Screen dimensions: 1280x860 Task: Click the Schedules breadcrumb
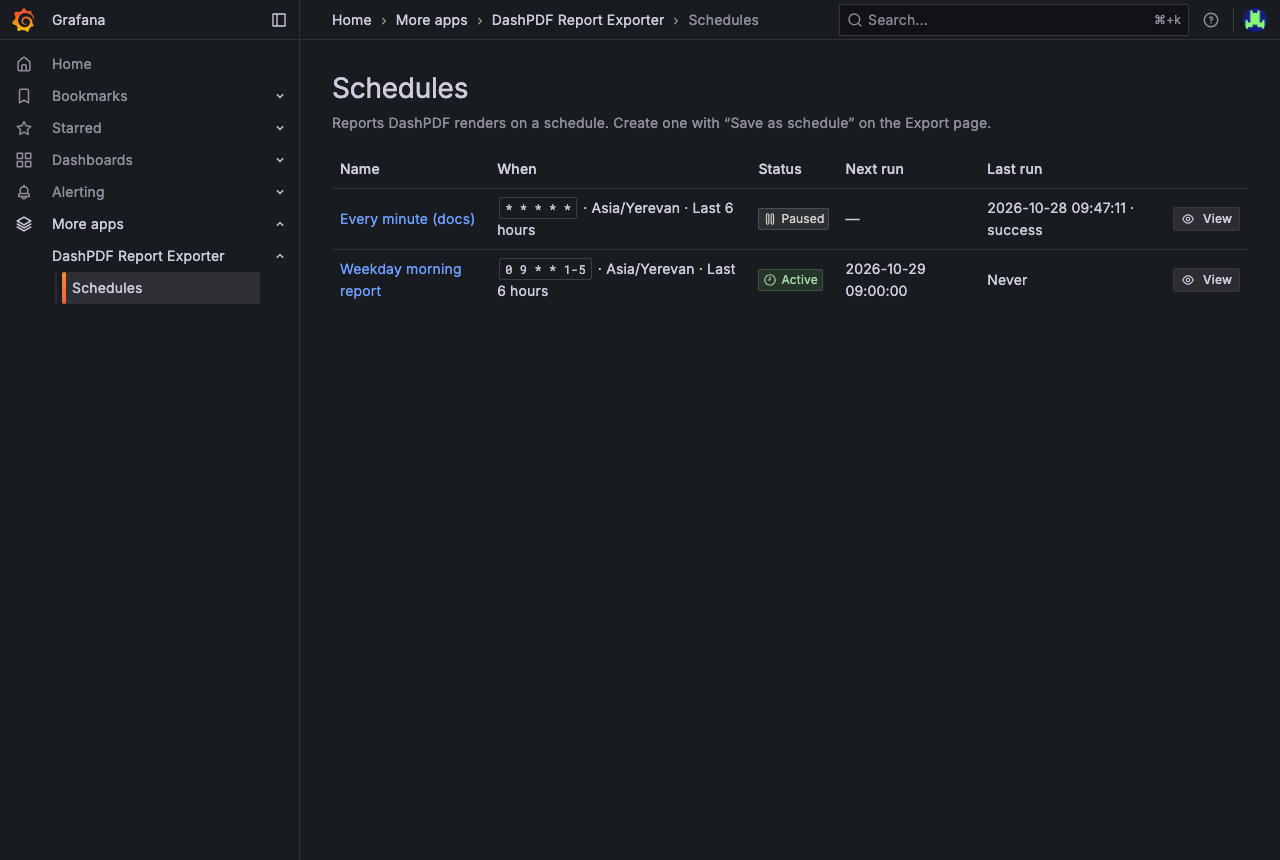(x=723, y=20)
